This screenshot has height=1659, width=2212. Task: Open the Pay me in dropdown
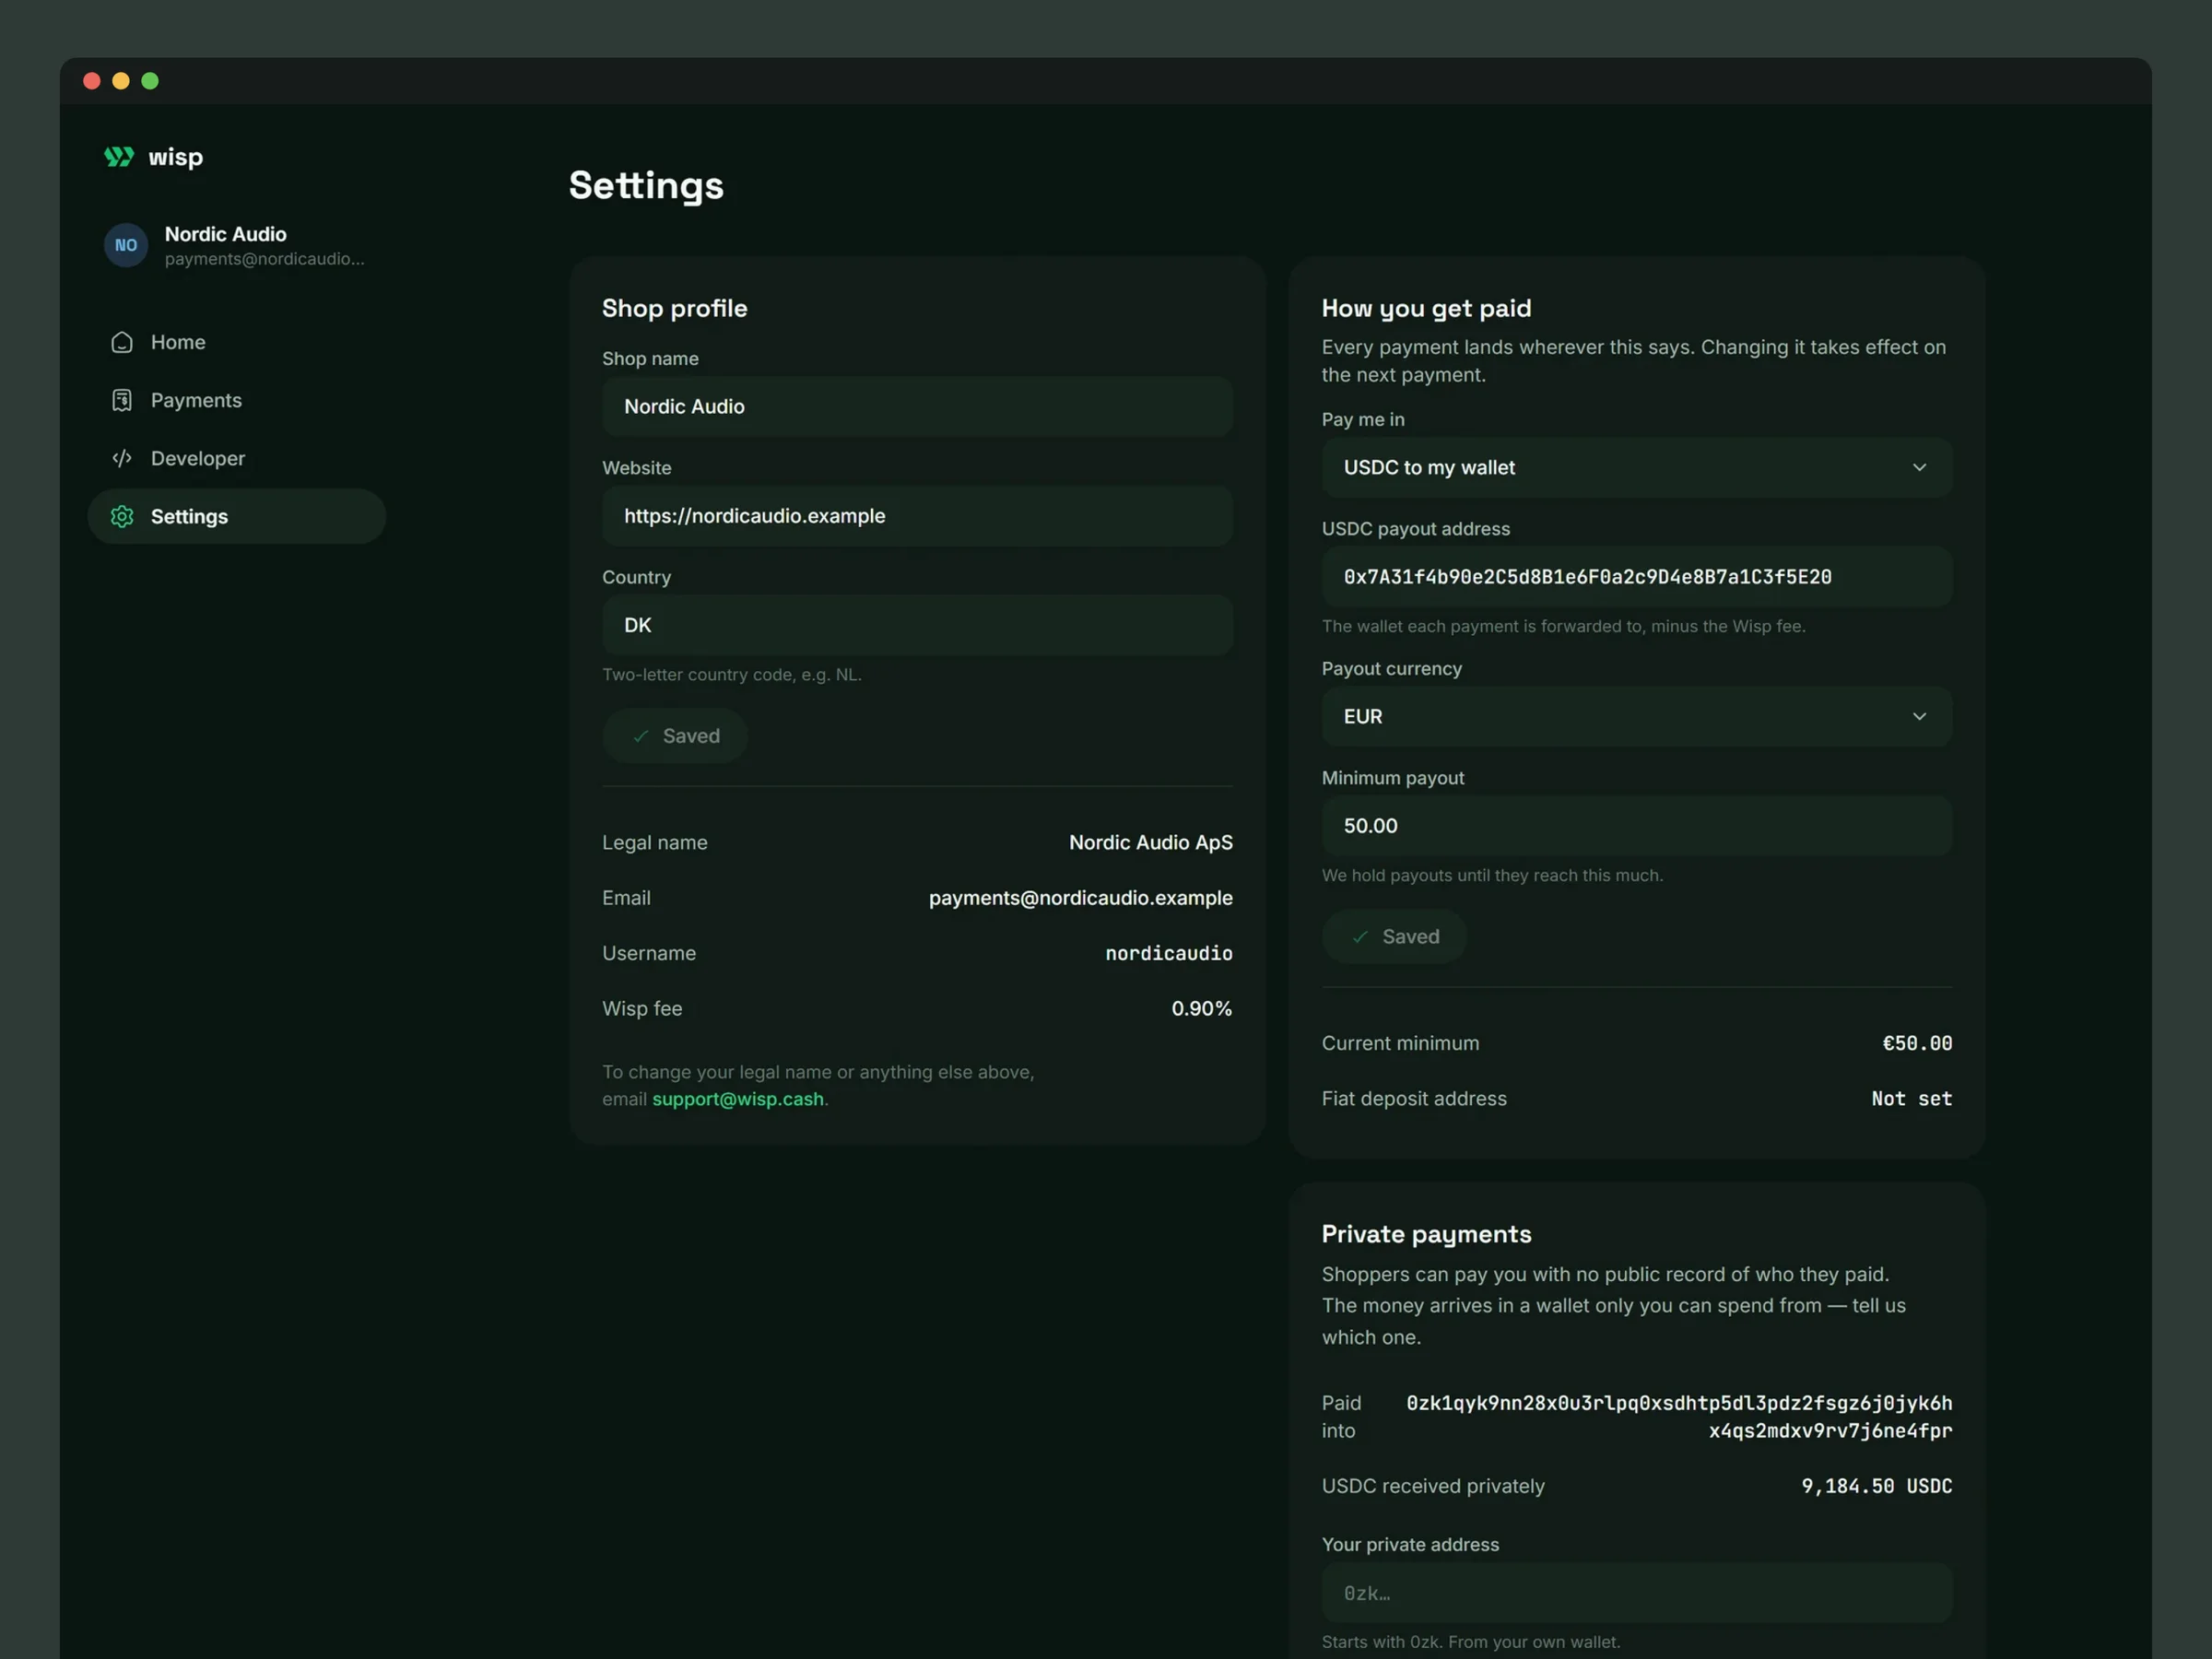click(x=1636, y=467)
